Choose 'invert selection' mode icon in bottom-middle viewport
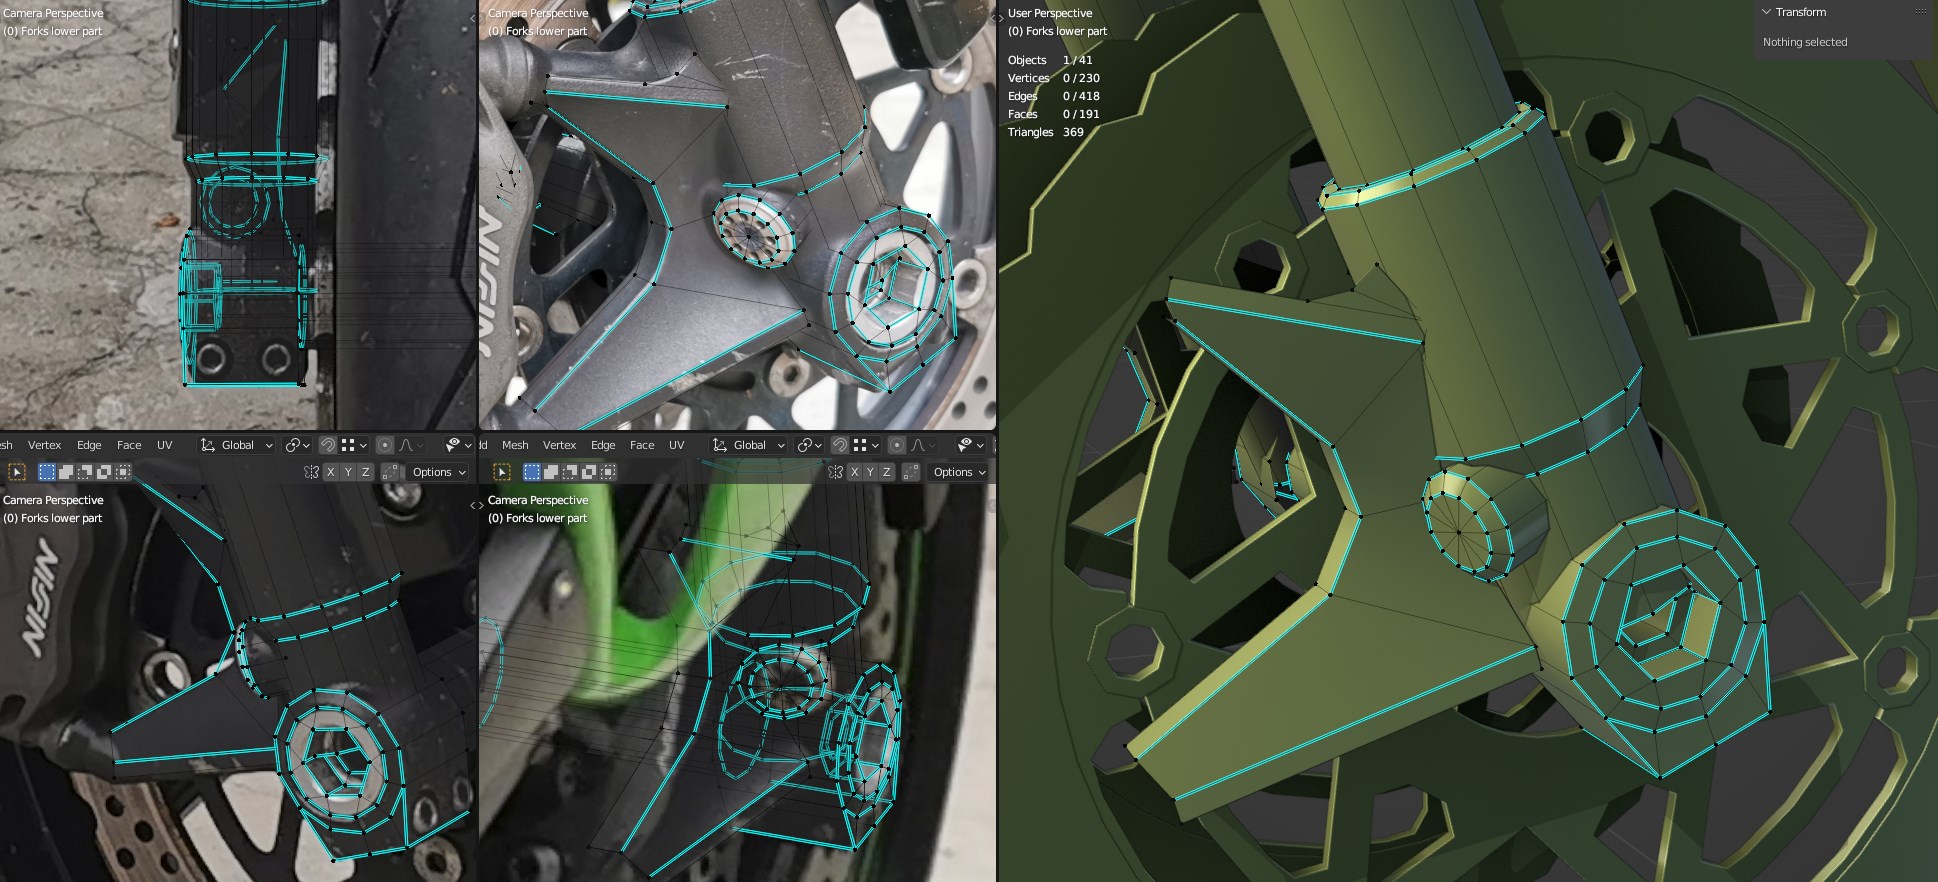 click(x=589, y=472)
